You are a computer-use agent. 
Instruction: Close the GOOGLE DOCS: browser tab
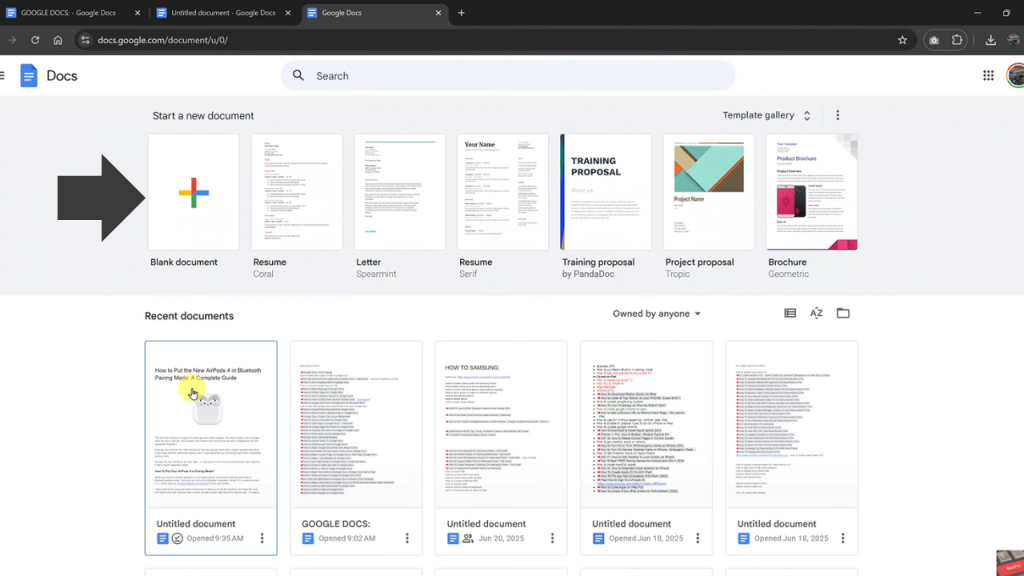coord(137,12)
